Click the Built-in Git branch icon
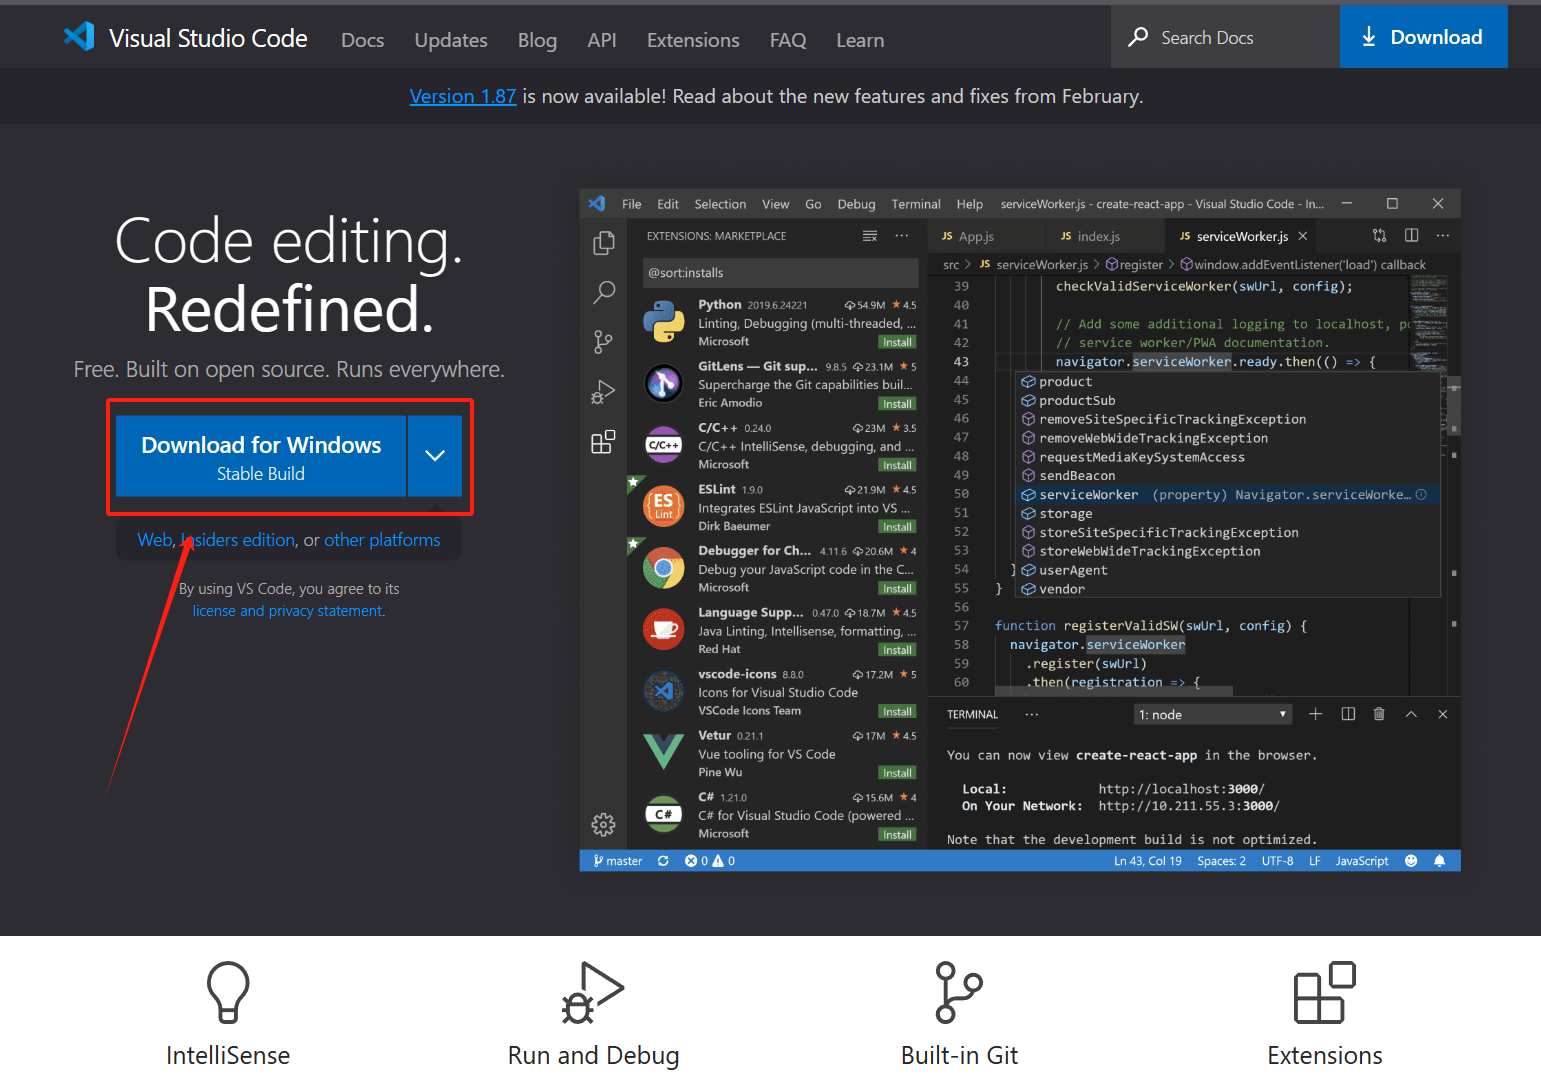This screenshot has height=1083, width=1541. (x=959, y=992)
